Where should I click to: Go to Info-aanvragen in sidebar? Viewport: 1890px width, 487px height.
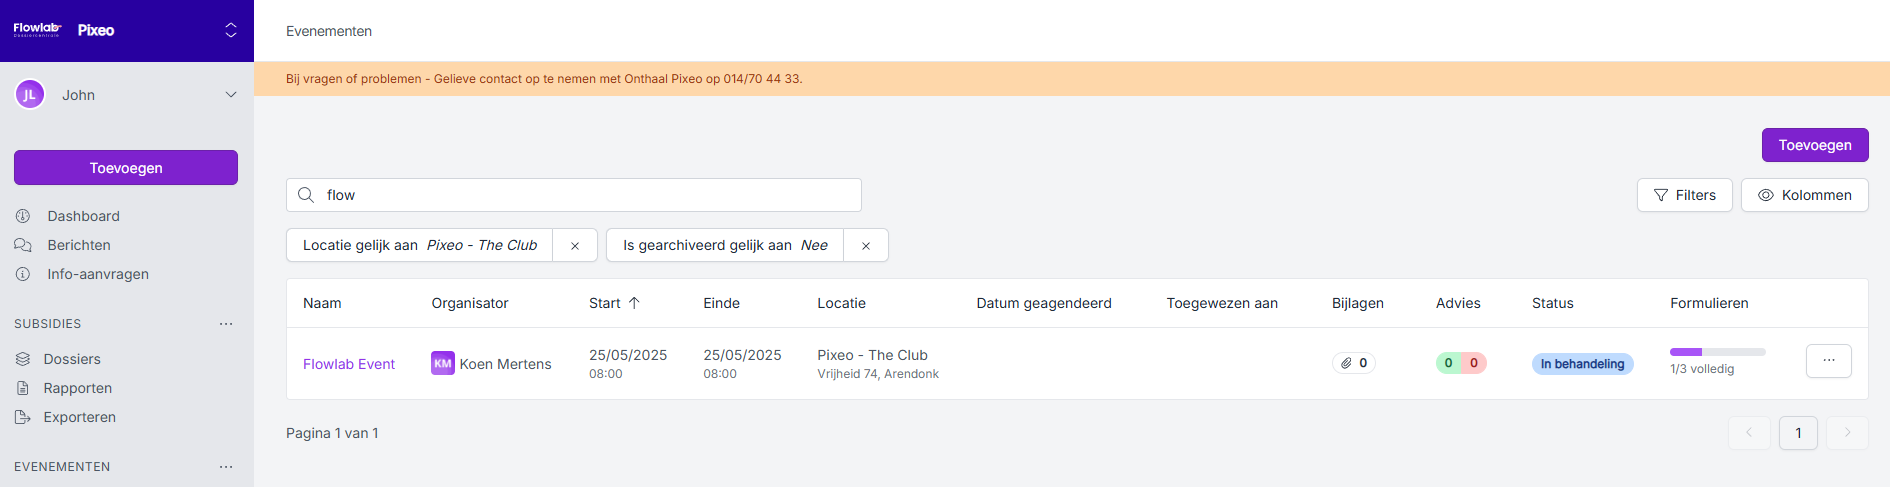(97, 274)
